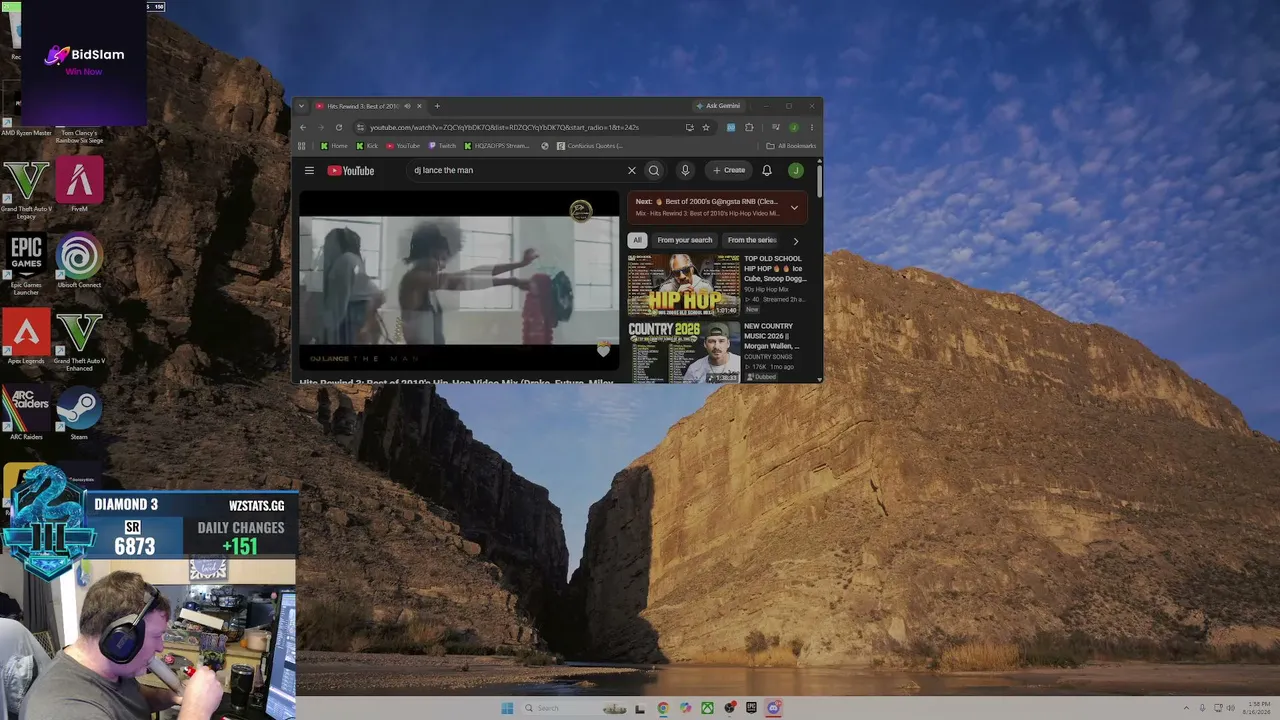Open the COUNTRY 2026 video thumbnail
Screen dimensions: 1280x720
point(684,352)
